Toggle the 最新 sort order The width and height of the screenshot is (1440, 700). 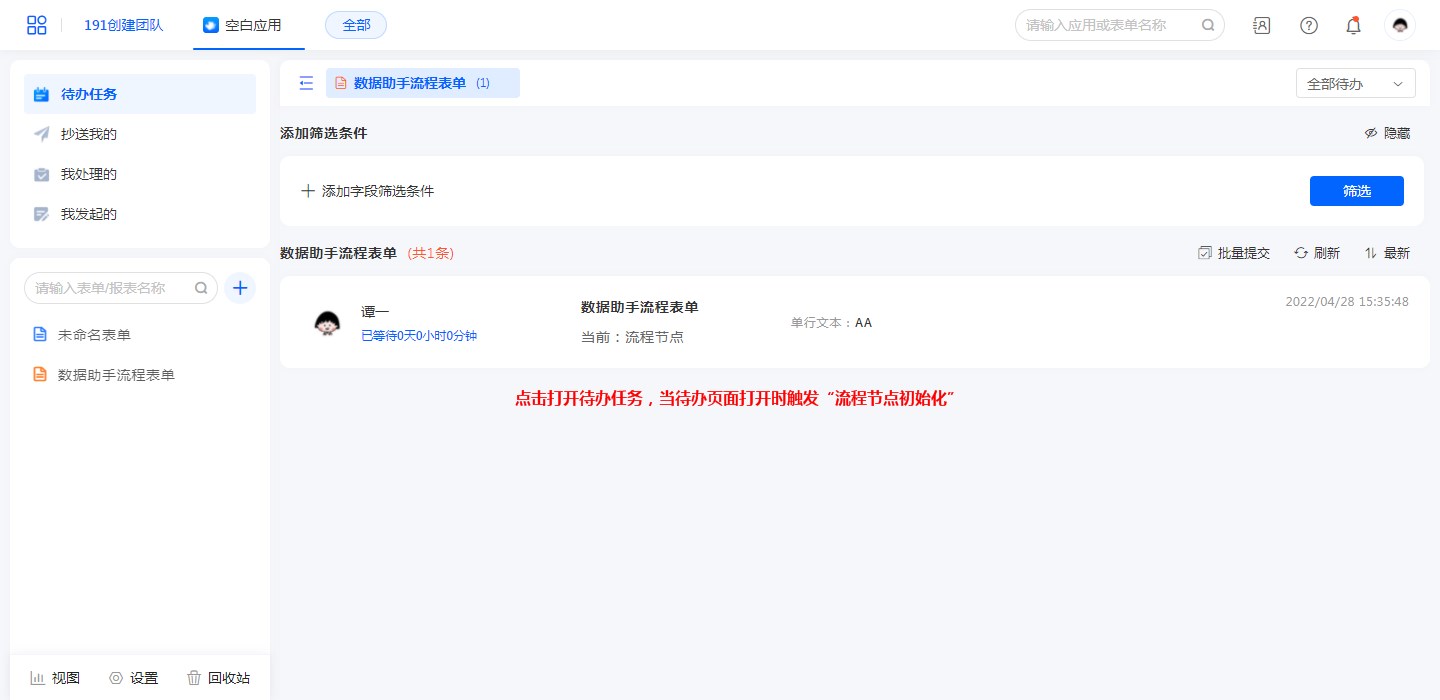[1387, 253]
